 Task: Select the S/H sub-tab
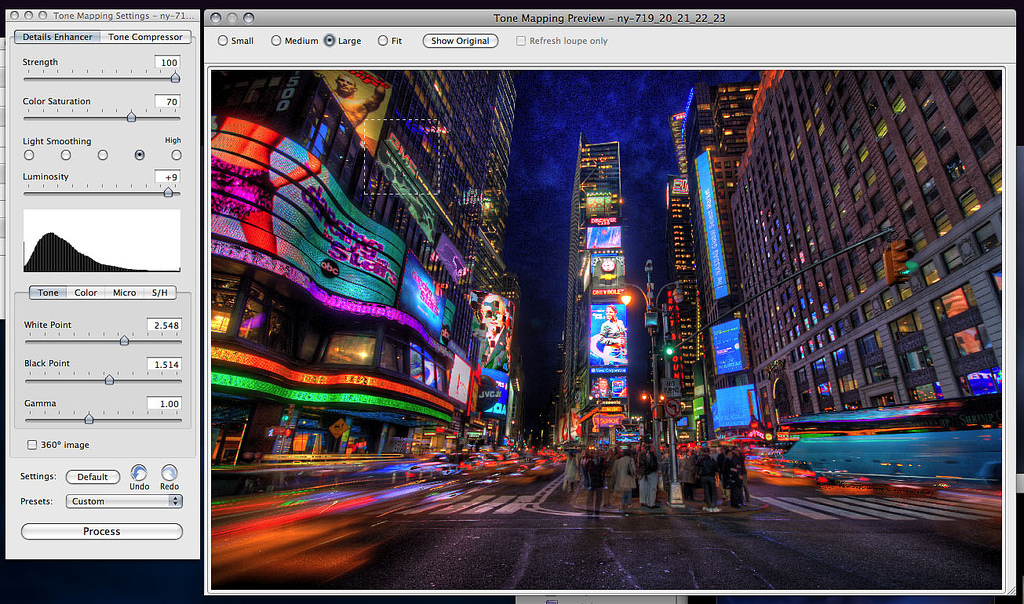tap(160, 293)
